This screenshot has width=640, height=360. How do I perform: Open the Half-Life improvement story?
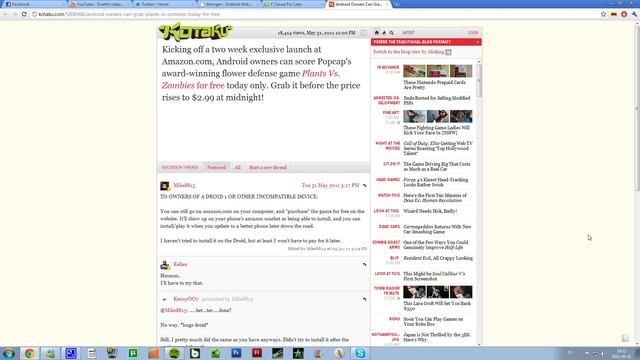[x=436, y=245]
